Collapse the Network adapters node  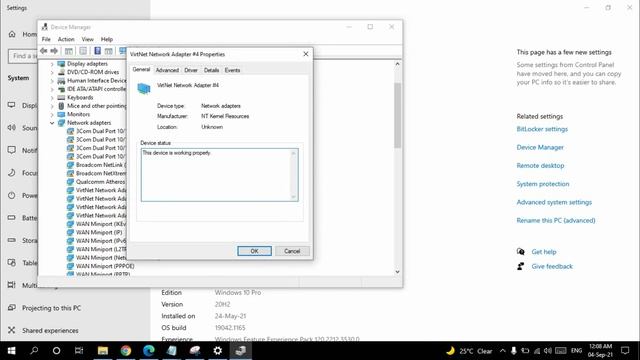point(52,123)
